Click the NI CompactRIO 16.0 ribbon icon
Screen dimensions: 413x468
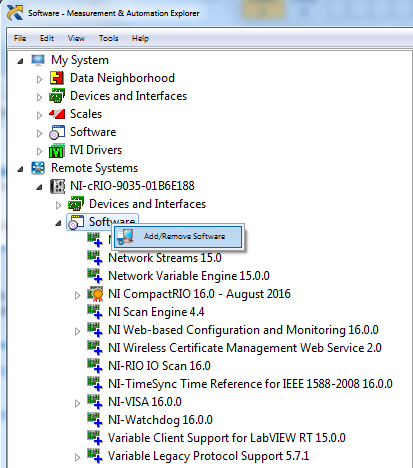(x=95, y=294)
